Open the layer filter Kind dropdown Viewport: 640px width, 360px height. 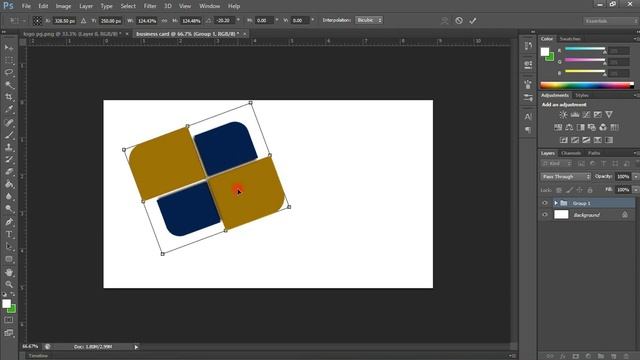(x=557, y=164)
